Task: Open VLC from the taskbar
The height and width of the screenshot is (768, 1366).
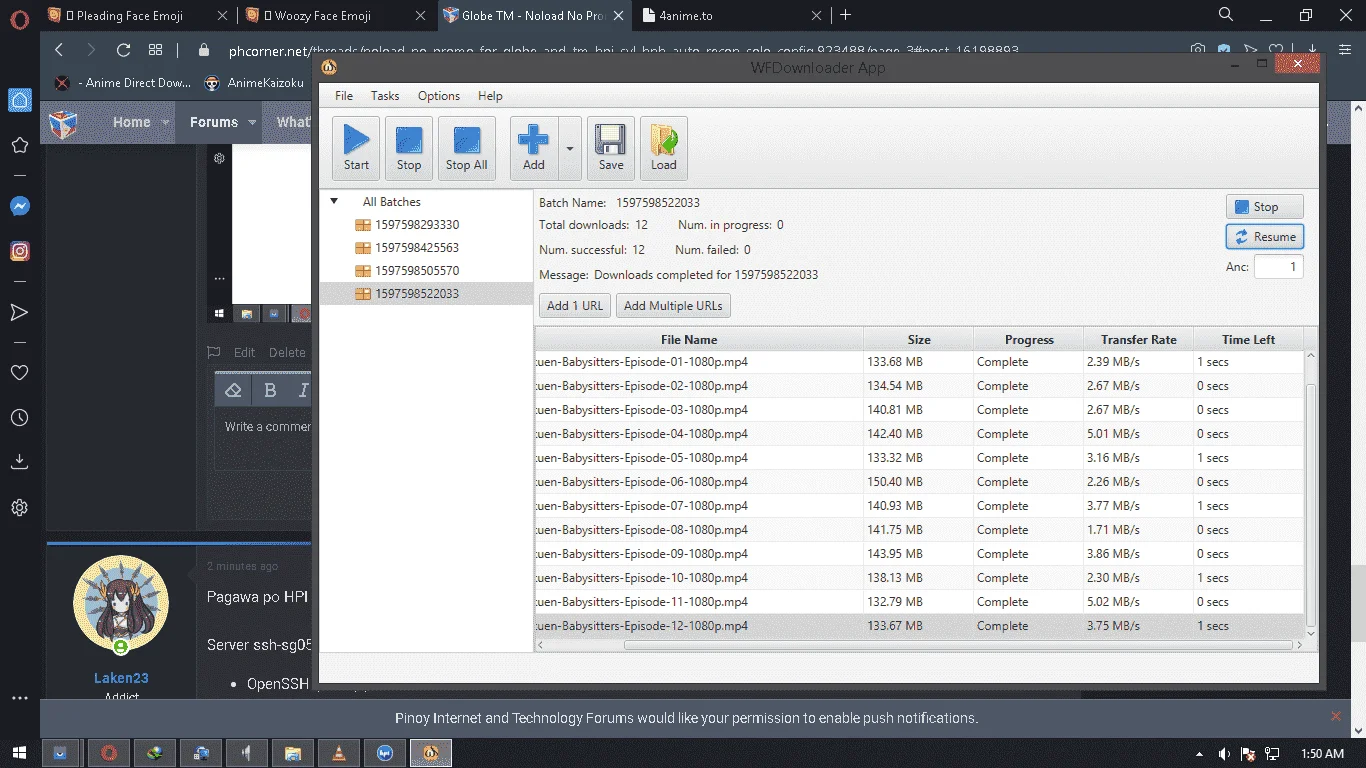Action: coord(339,753)
